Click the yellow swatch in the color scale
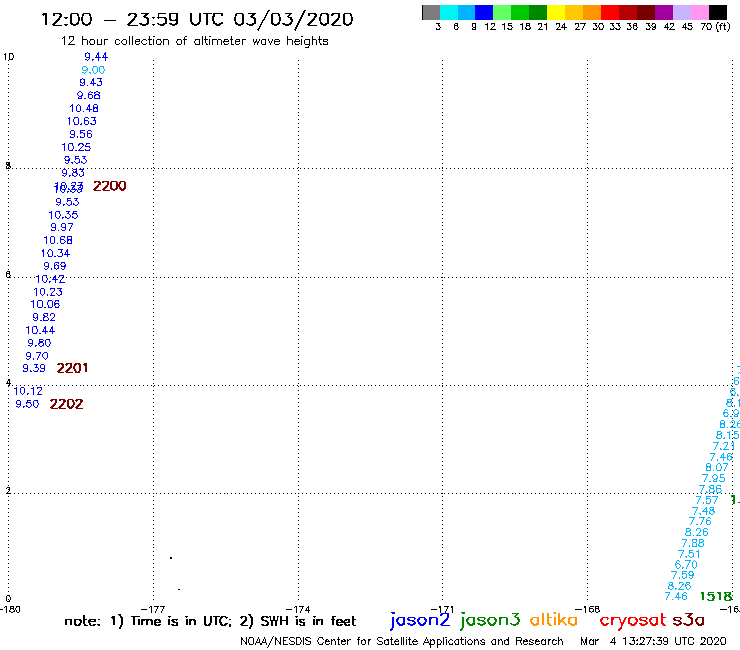Image resolution: width=740 pixels, height=650 pixels. pos(556,12)
